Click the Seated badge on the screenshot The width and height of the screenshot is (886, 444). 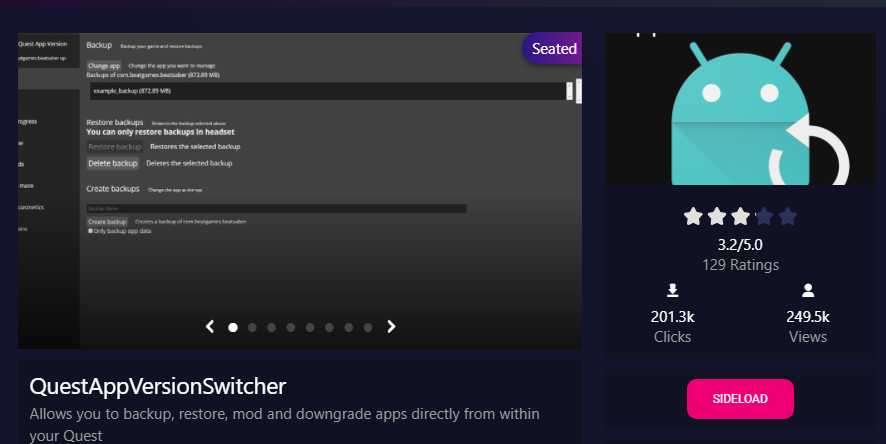tap(552, 49)
